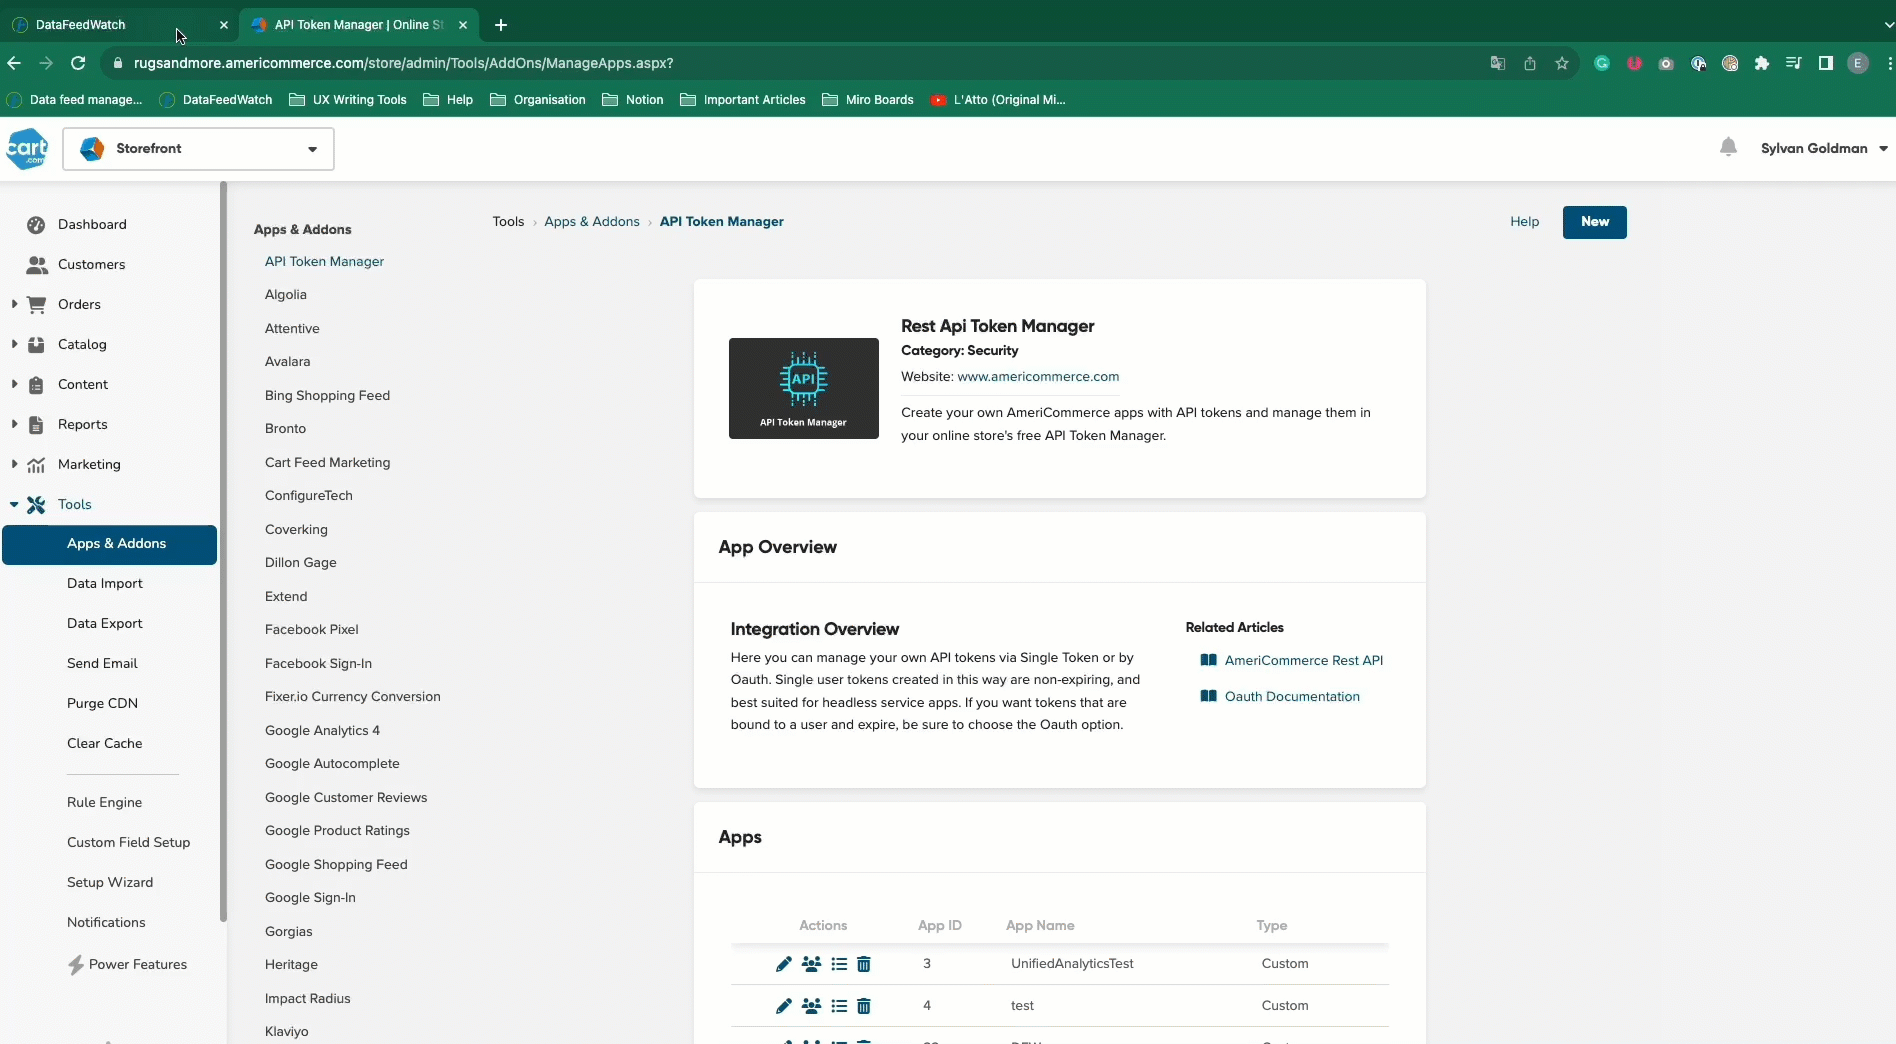Open users icon for test app row
This screenshot has width=1896, height=1044.
click(x=811, y=1006)
